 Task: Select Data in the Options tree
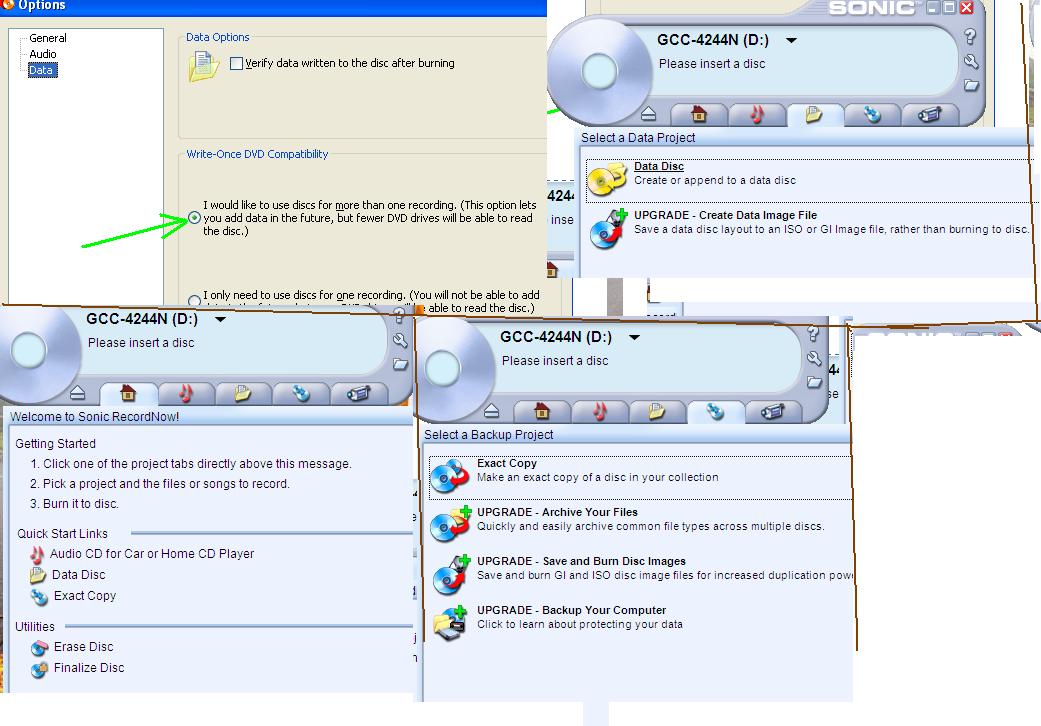click(40, 70)
